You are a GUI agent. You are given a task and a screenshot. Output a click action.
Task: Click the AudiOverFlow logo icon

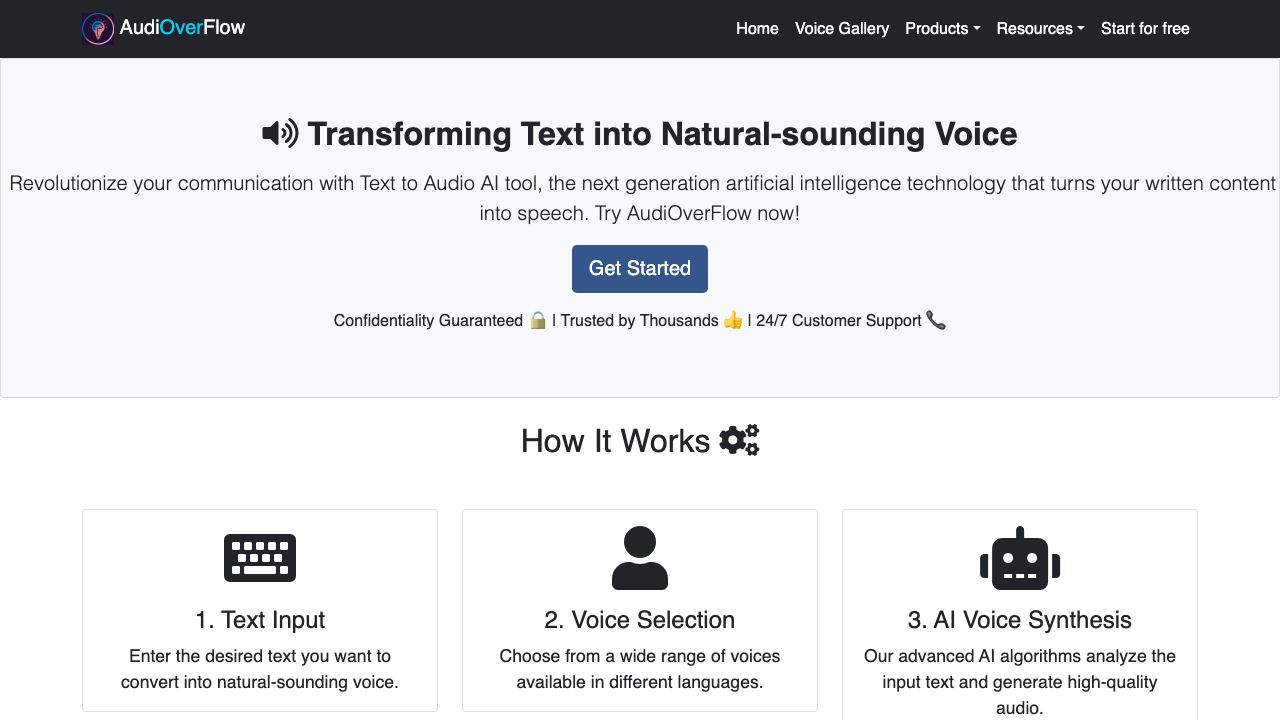tap(98, 29)
